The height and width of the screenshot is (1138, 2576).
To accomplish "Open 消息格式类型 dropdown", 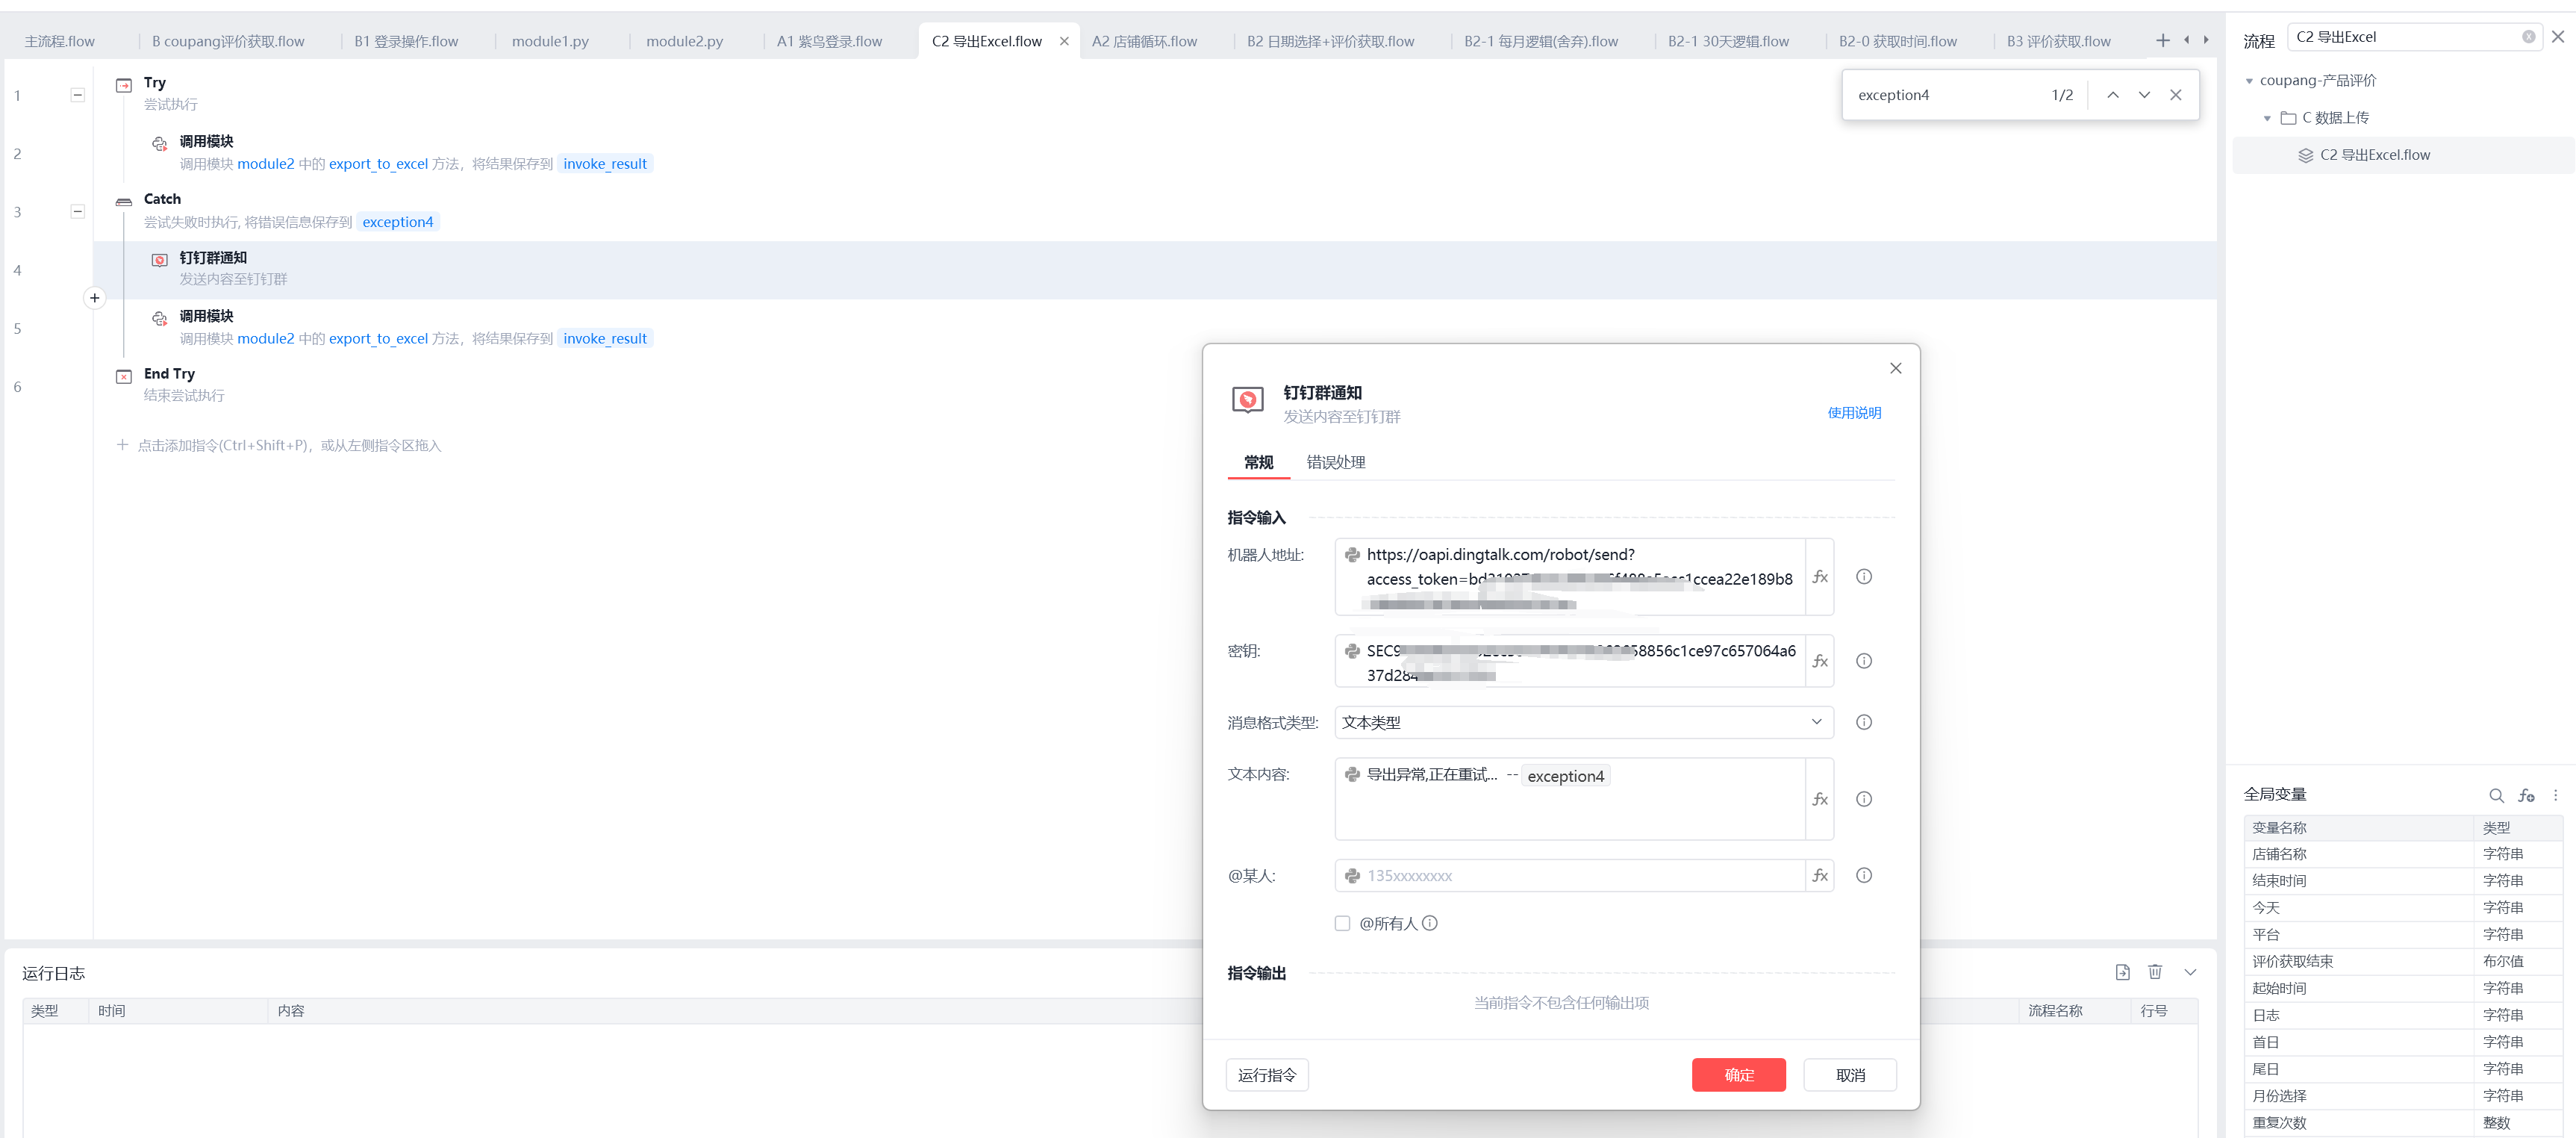I will 1583,722.
